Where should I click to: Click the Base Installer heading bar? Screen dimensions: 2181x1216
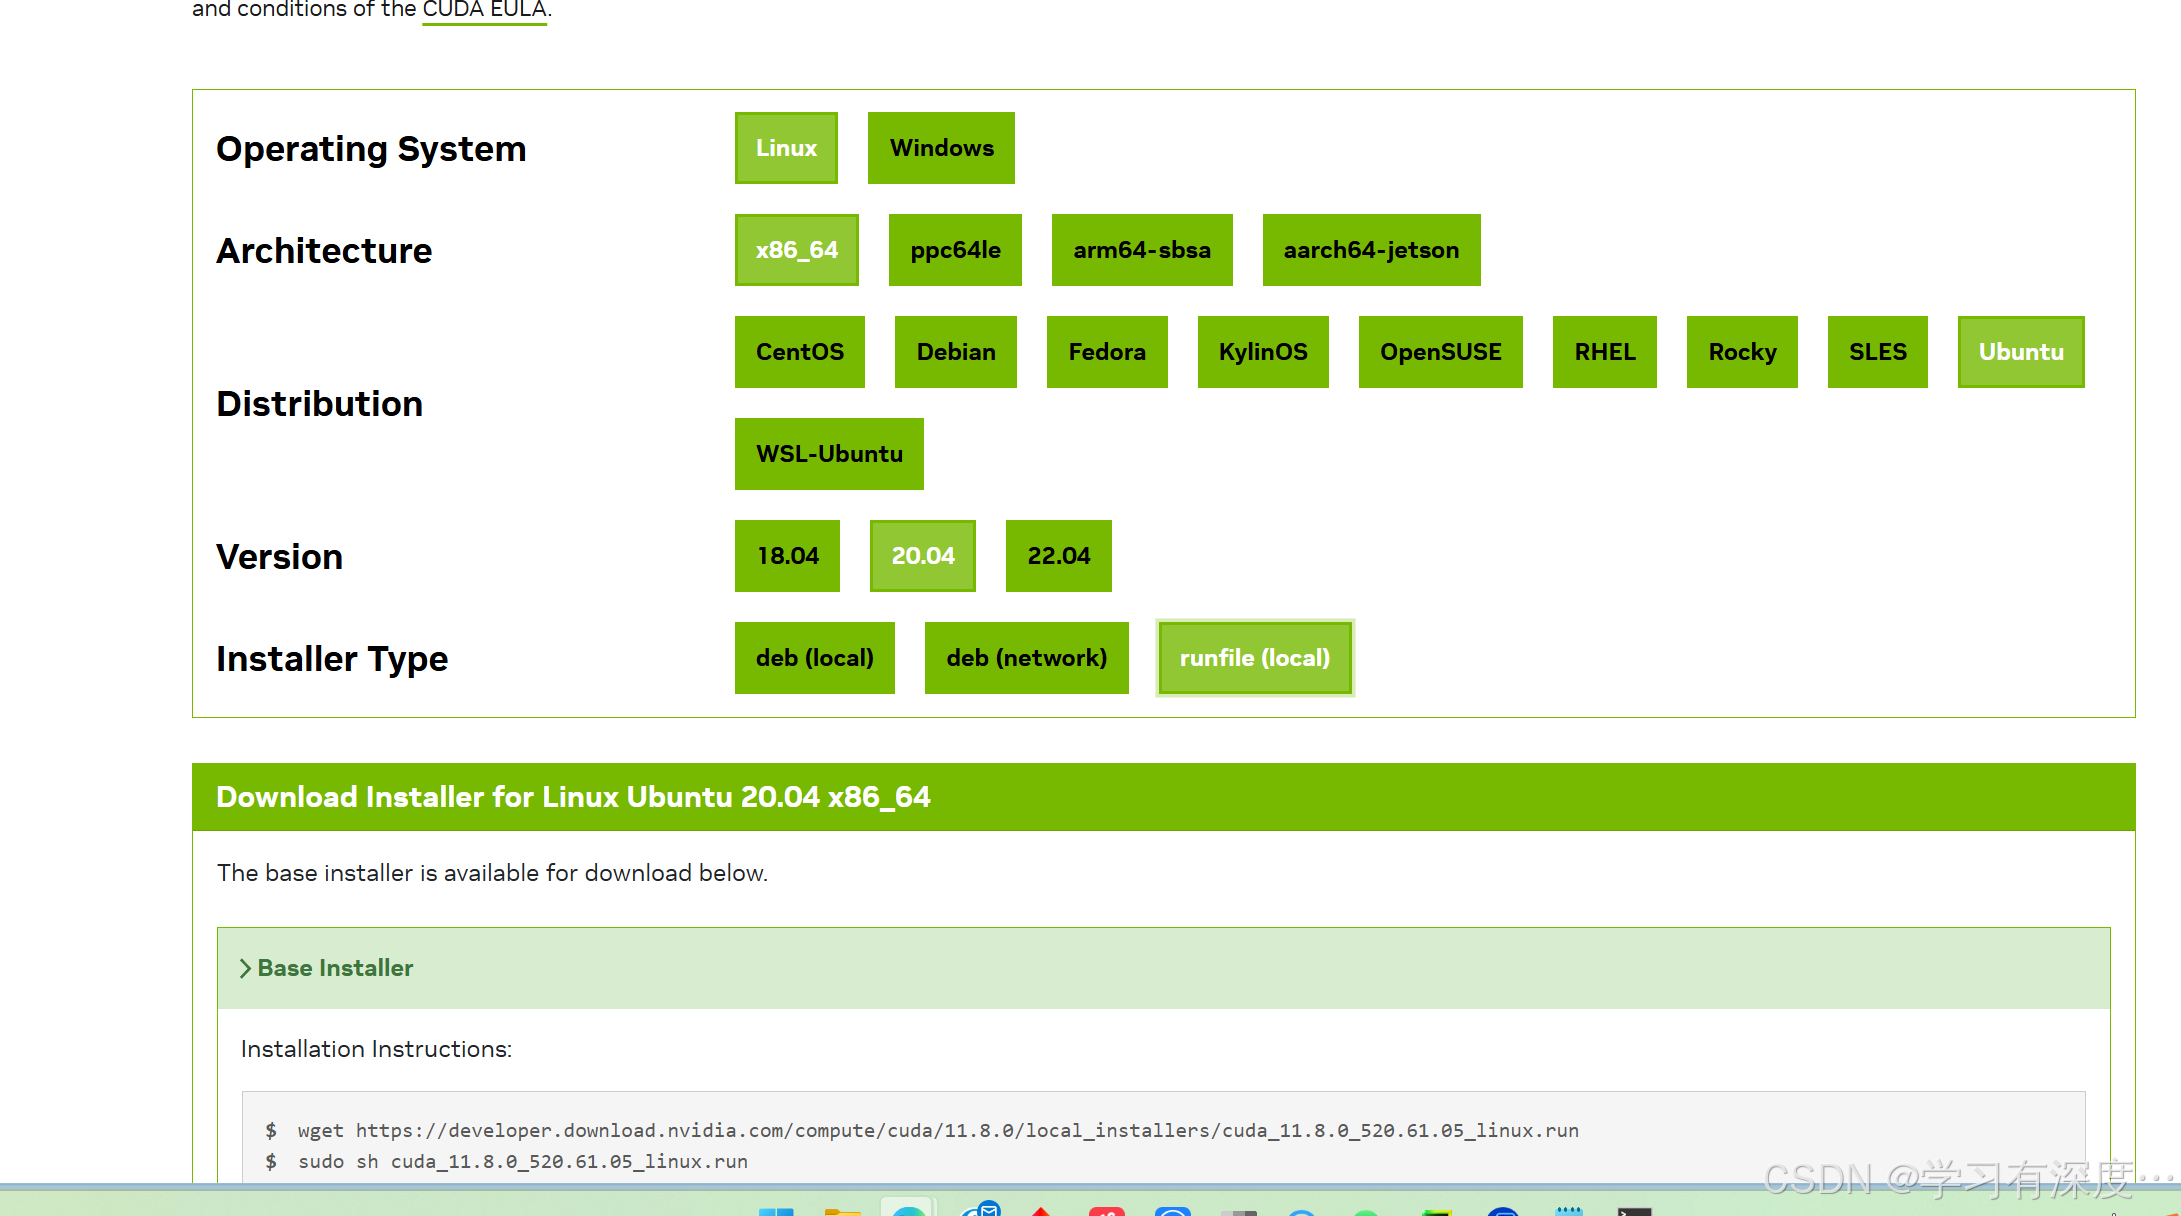coord(1163,968)
